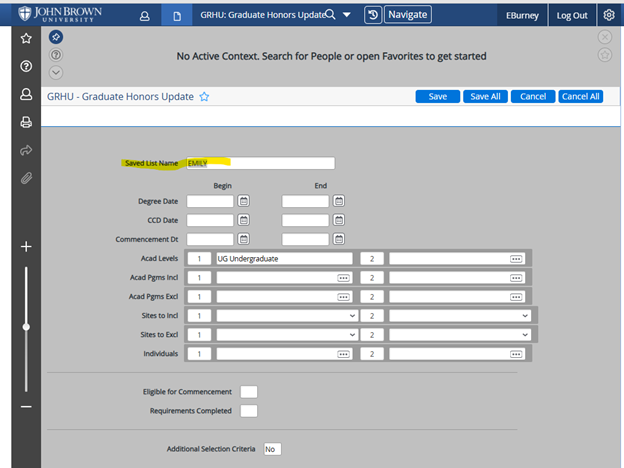Open the help question mark sidebar icon
This screenshot has width=624, height=468.
click(26, 66)
